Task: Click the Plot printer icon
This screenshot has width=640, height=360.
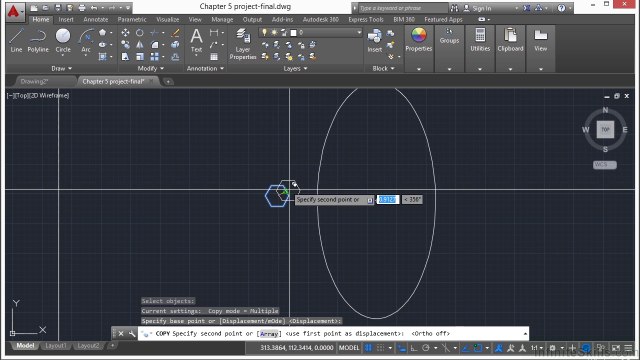Action: [82, 8]
